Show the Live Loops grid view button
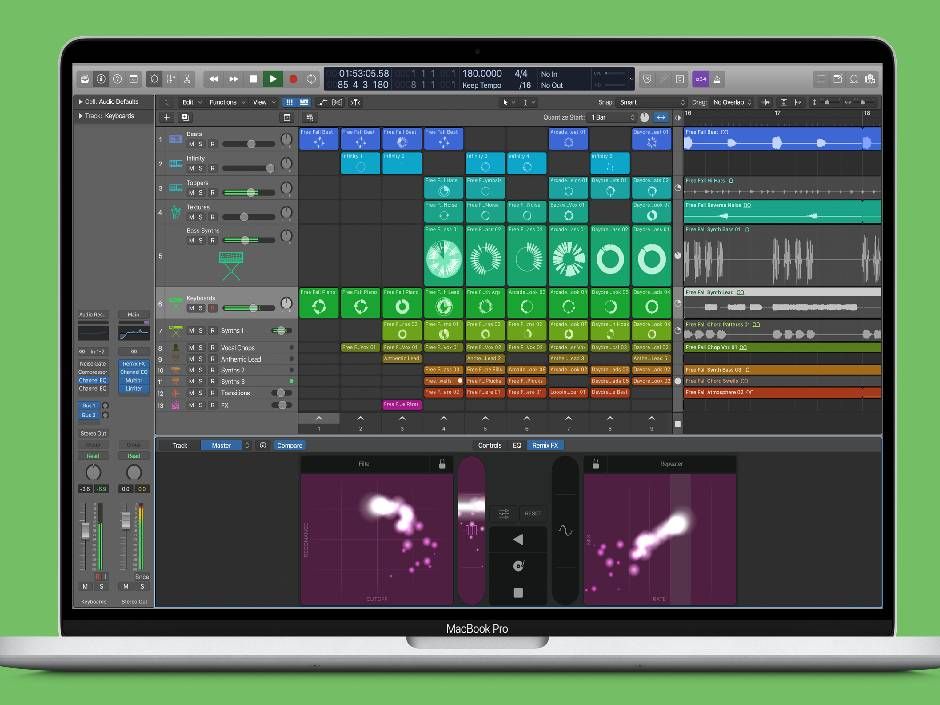This screenshot has width=940, height=705. (290, 103)
